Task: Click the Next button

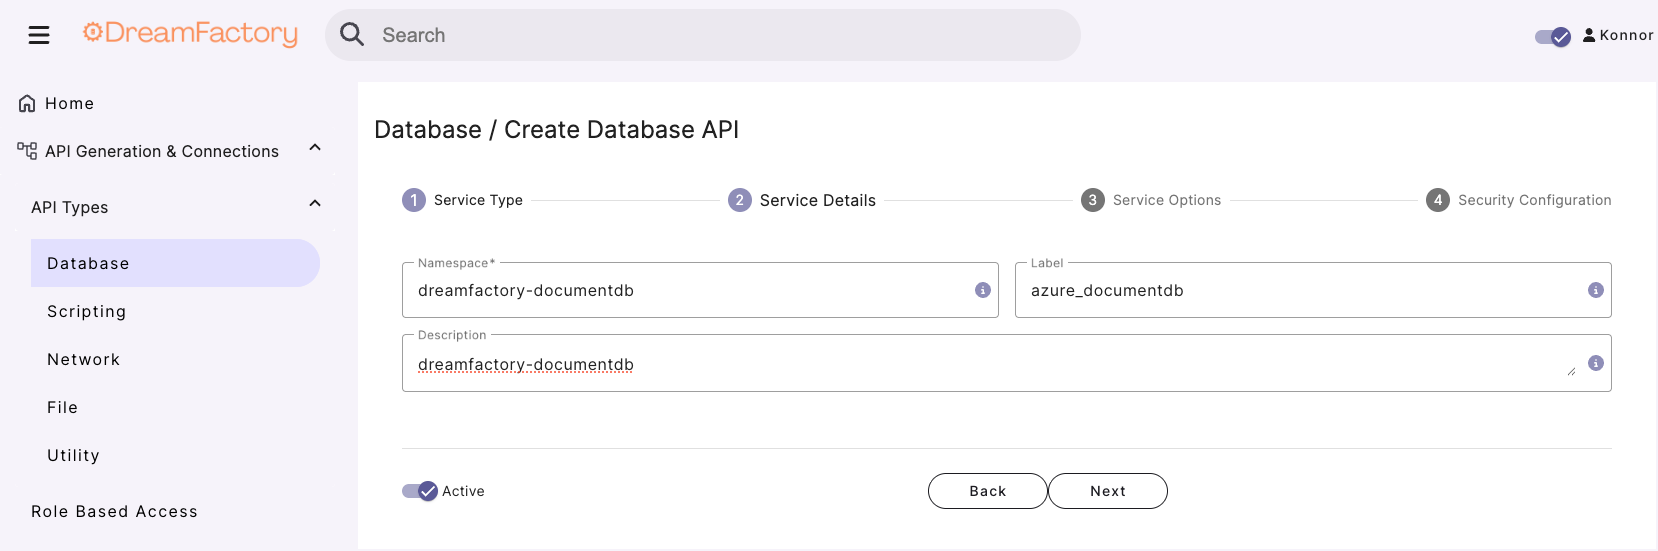Action: pyautogui.click(x=1107, y=491)
